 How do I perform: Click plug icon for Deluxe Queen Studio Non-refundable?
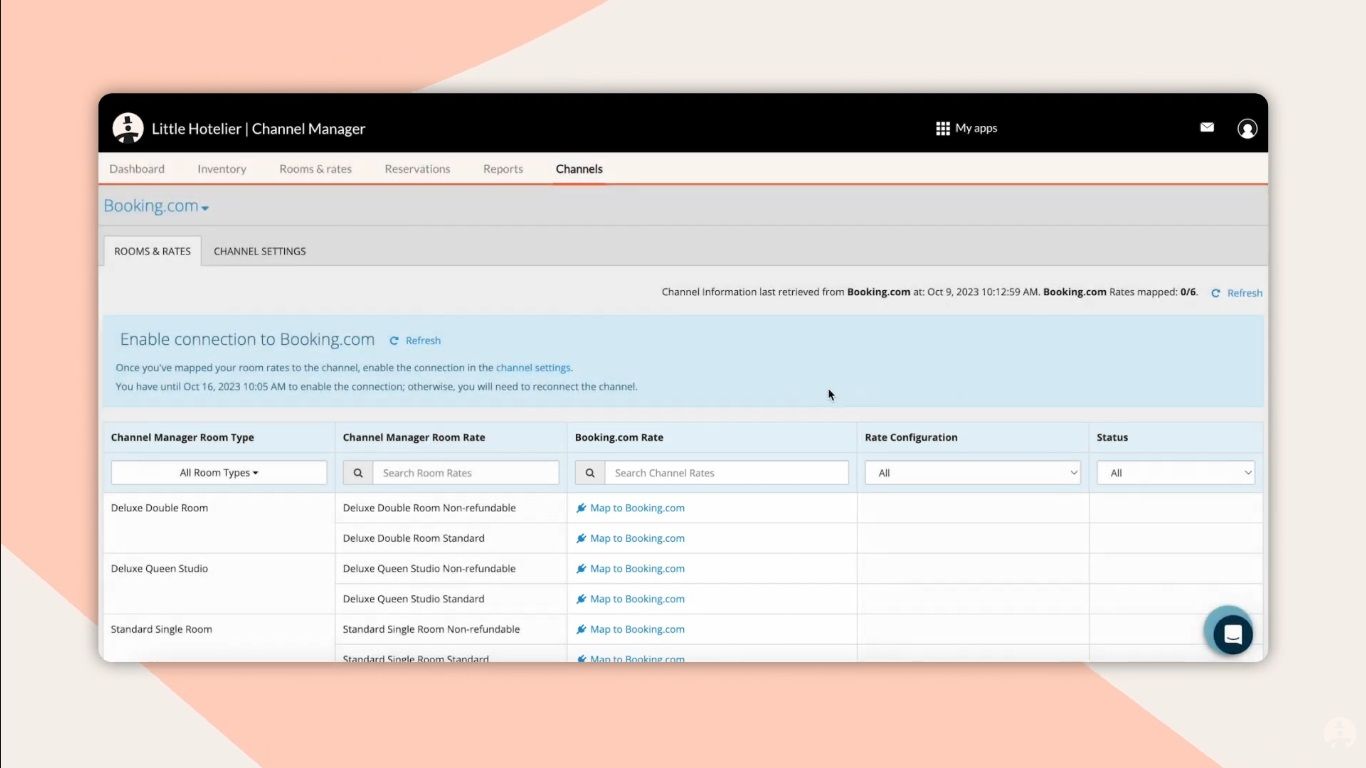point(581,568)
